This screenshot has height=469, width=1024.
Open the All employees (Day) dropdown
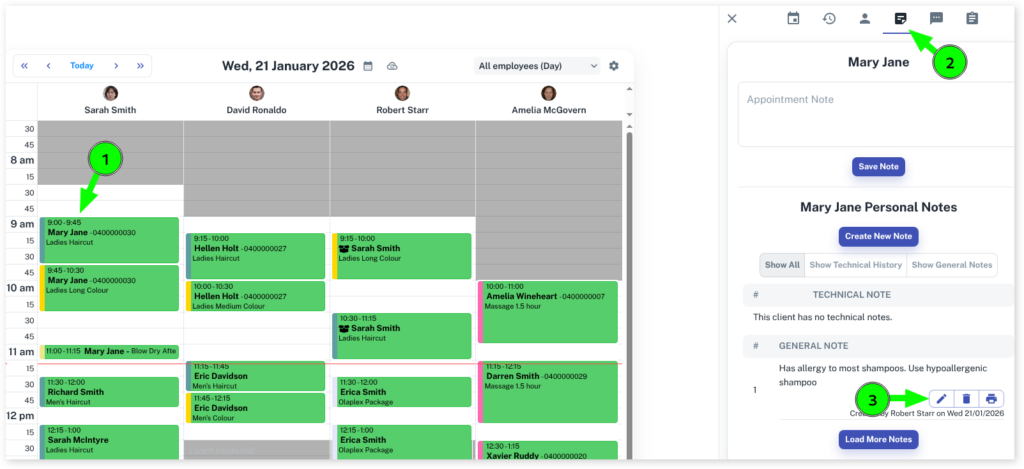click(x=537, y=66)
